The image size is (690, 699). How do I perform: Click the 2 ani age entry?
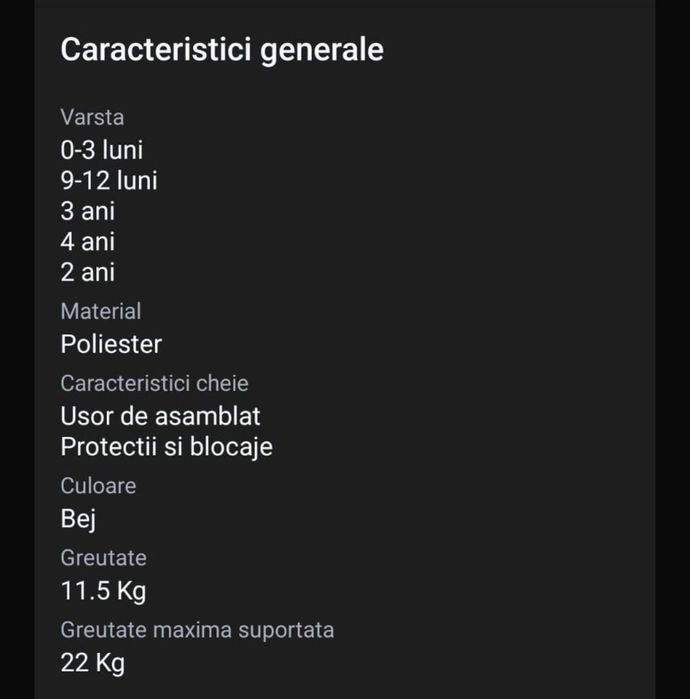(x=87, y=272)
